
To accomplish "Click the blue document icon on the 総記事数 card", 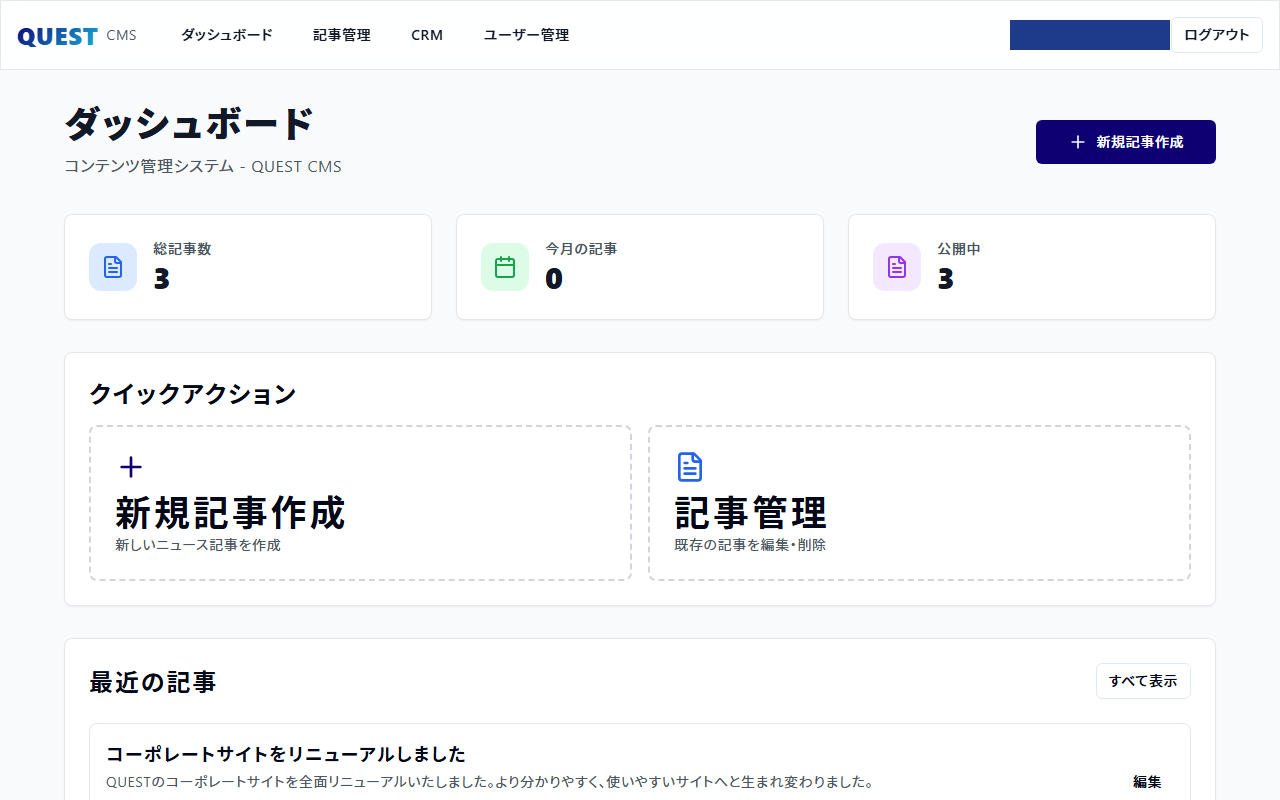I will point(112,267).
